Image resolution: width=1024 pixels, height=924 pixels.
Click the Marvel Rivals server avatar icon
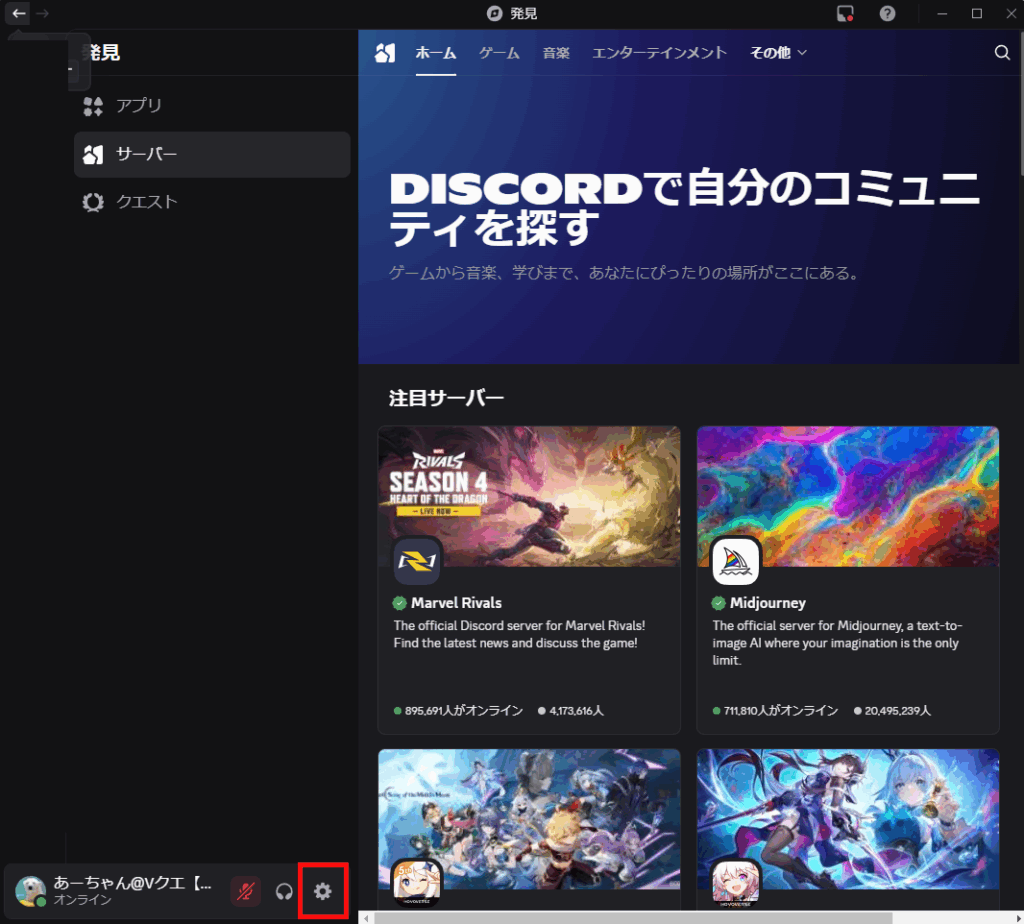pos(416,561)
